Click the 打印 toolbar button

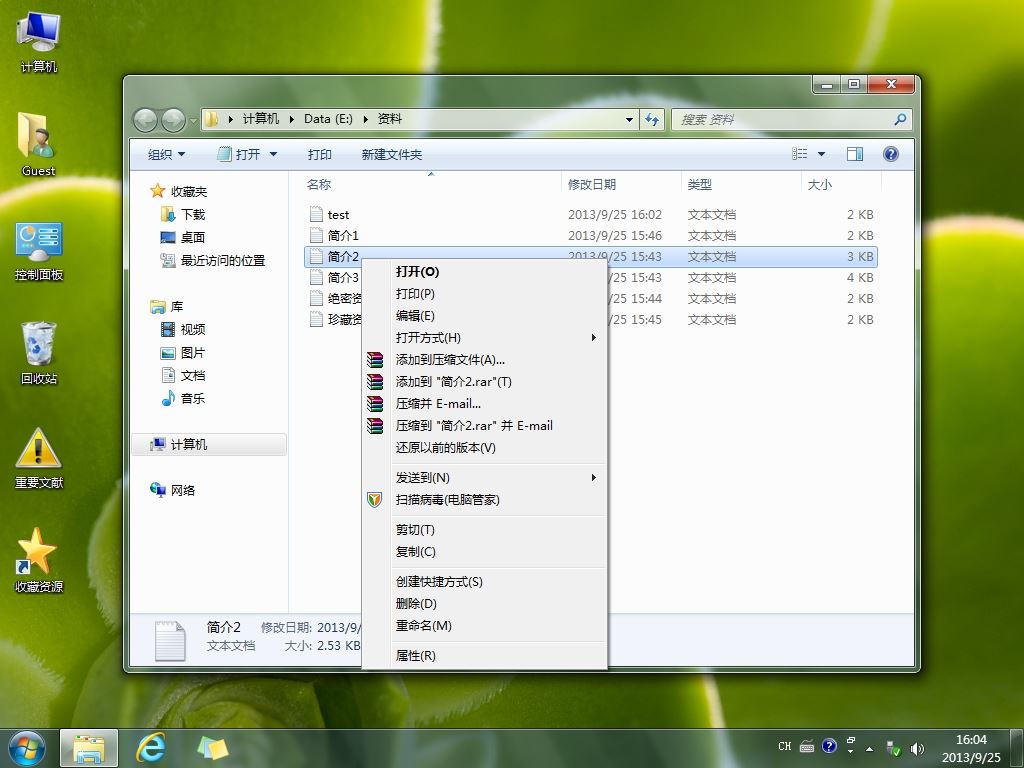319,154
